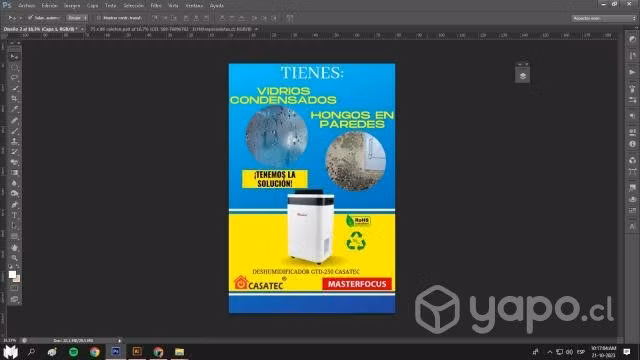Click the Doc size text in status bar
The width and height of the screenshot is (640, 360).
[73, 340]
